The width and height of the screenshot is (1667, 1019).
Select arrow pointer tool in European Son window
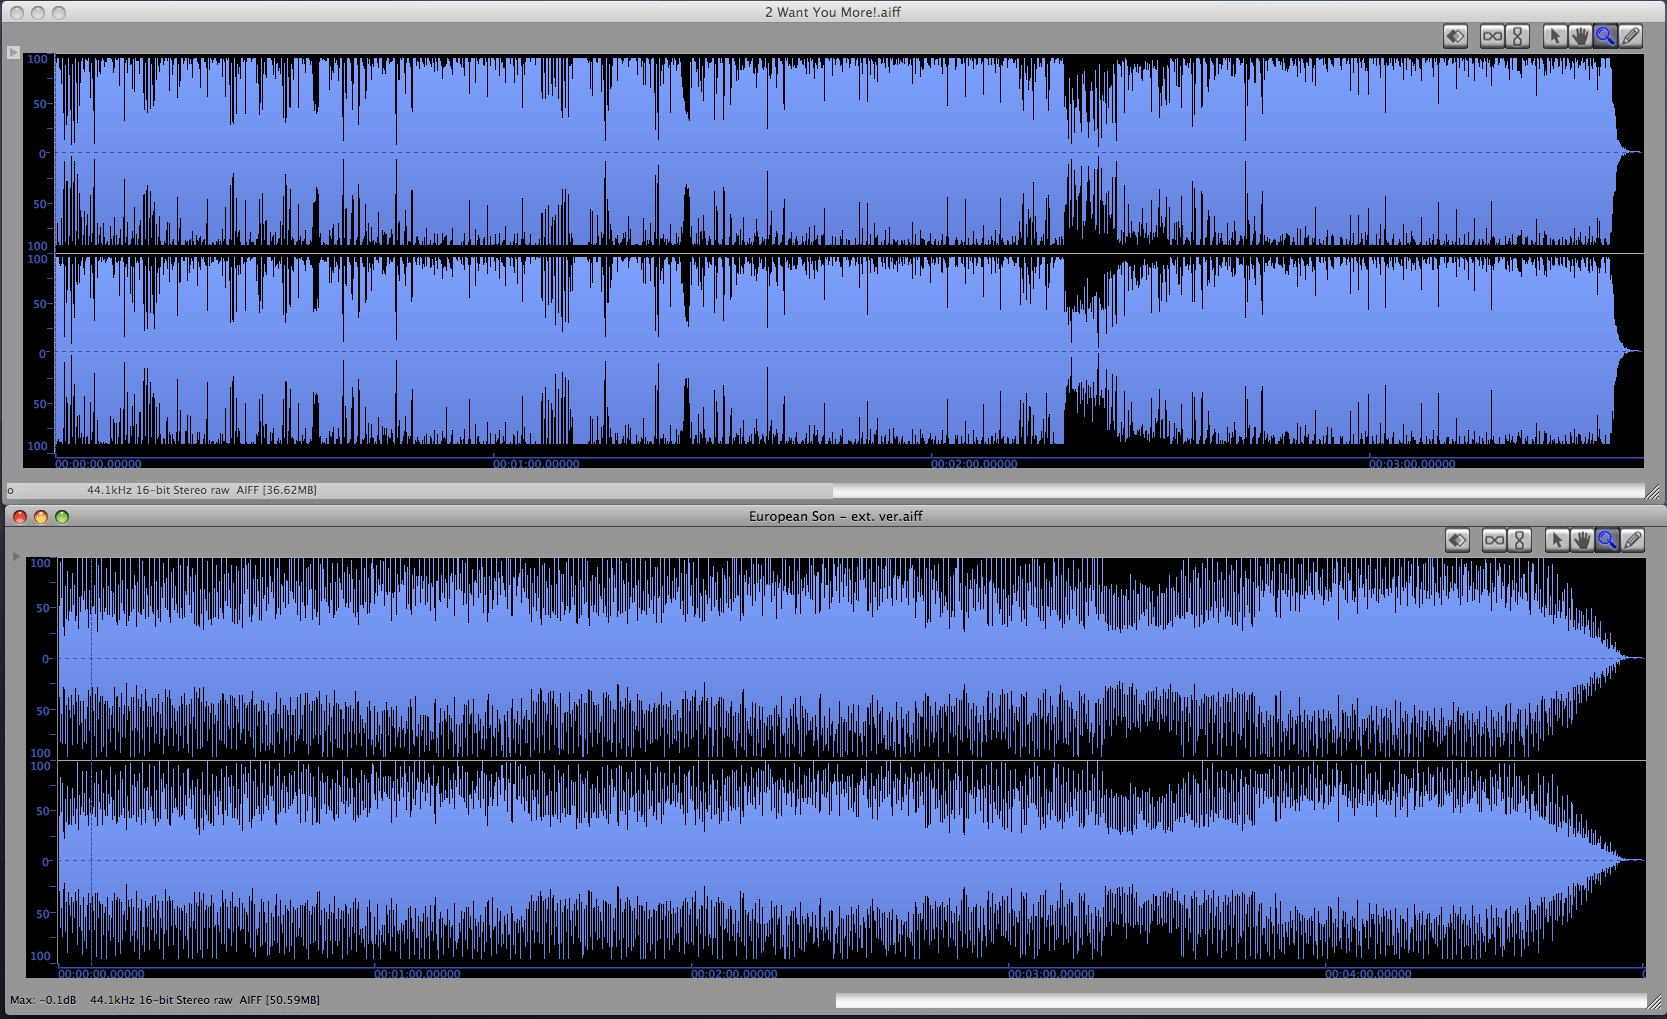tap(1556, 540)
